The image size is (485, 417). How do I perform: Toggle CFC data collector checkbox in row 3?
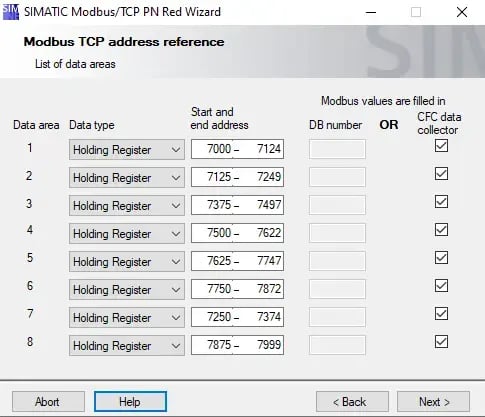point(441,202)
